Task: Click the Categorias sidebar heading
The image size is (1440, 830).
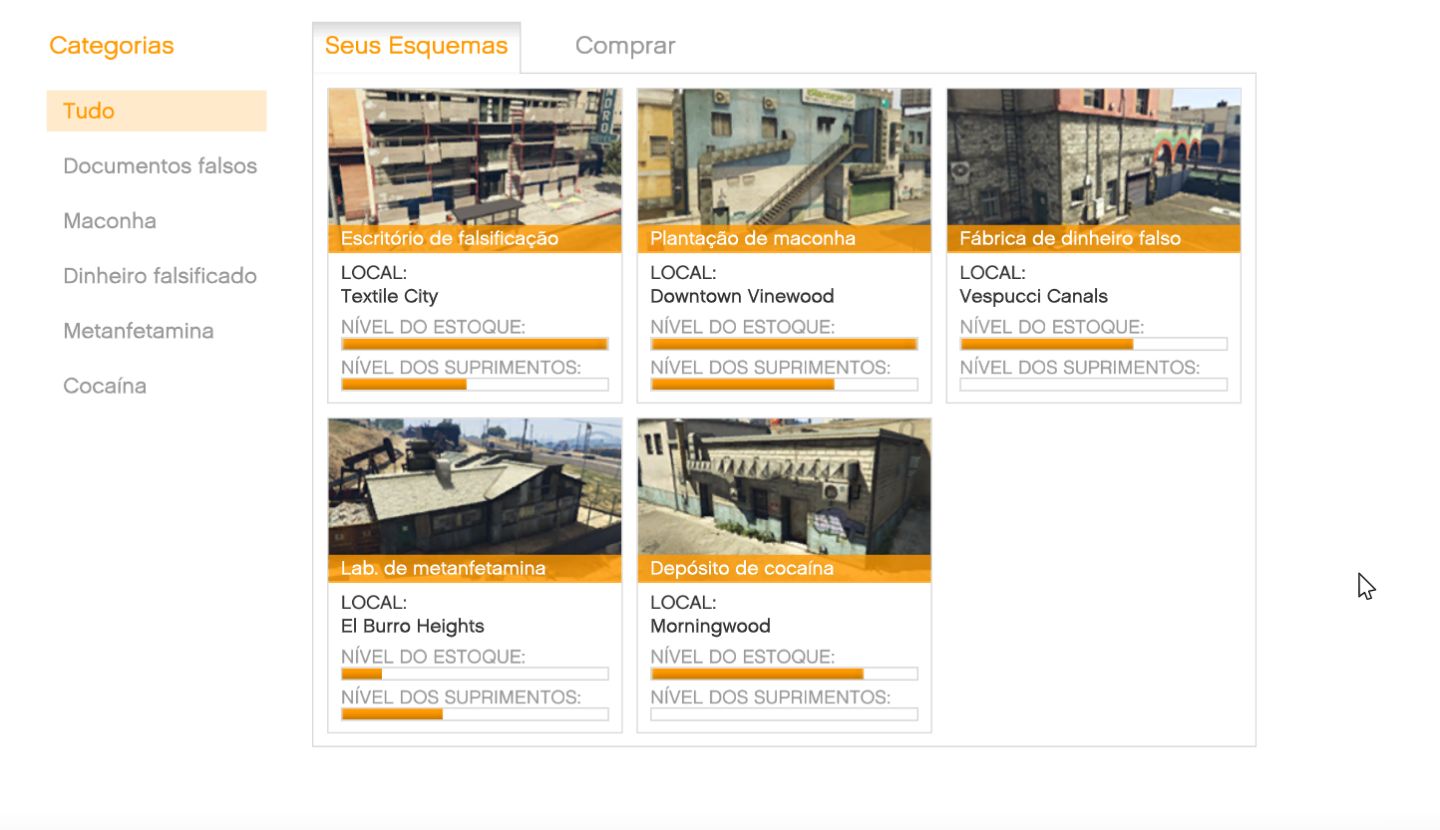Action: click(111, 46)
